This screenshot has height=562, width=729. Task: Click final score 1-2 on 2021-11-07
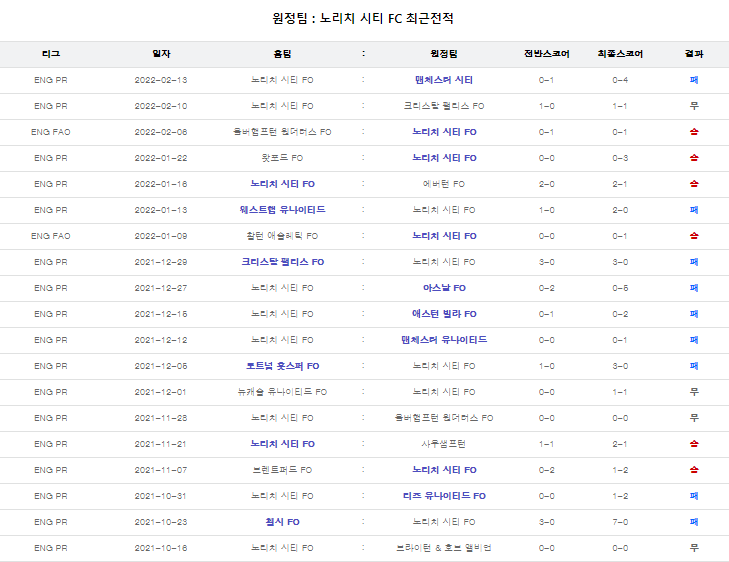pyautogui.click(x=620, y=470)
